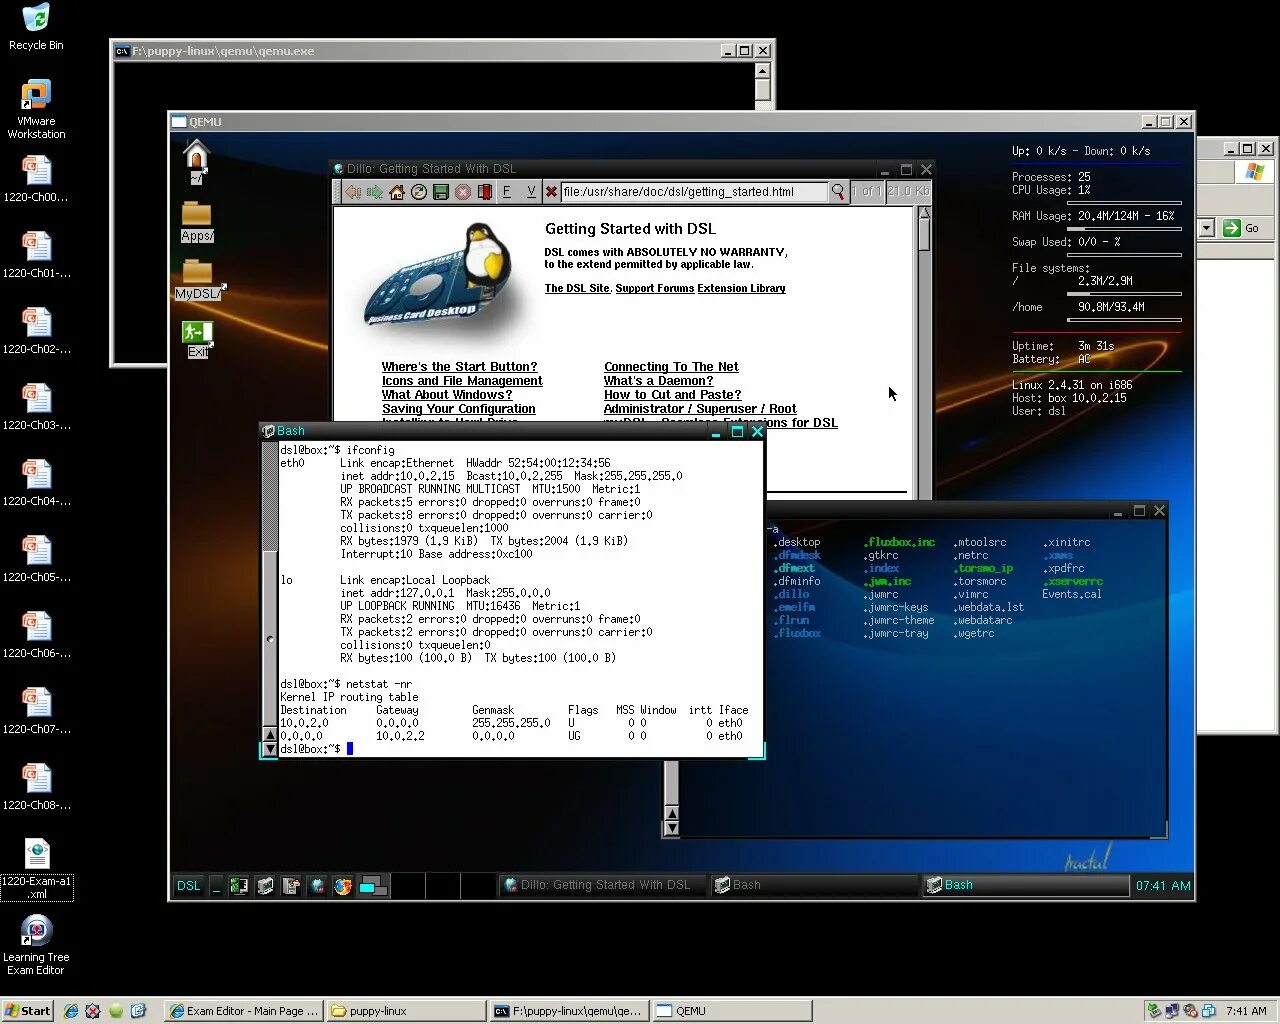Click Go button in background browser window
Screen dimensions: 1280x1024
tap(1242, 228)
